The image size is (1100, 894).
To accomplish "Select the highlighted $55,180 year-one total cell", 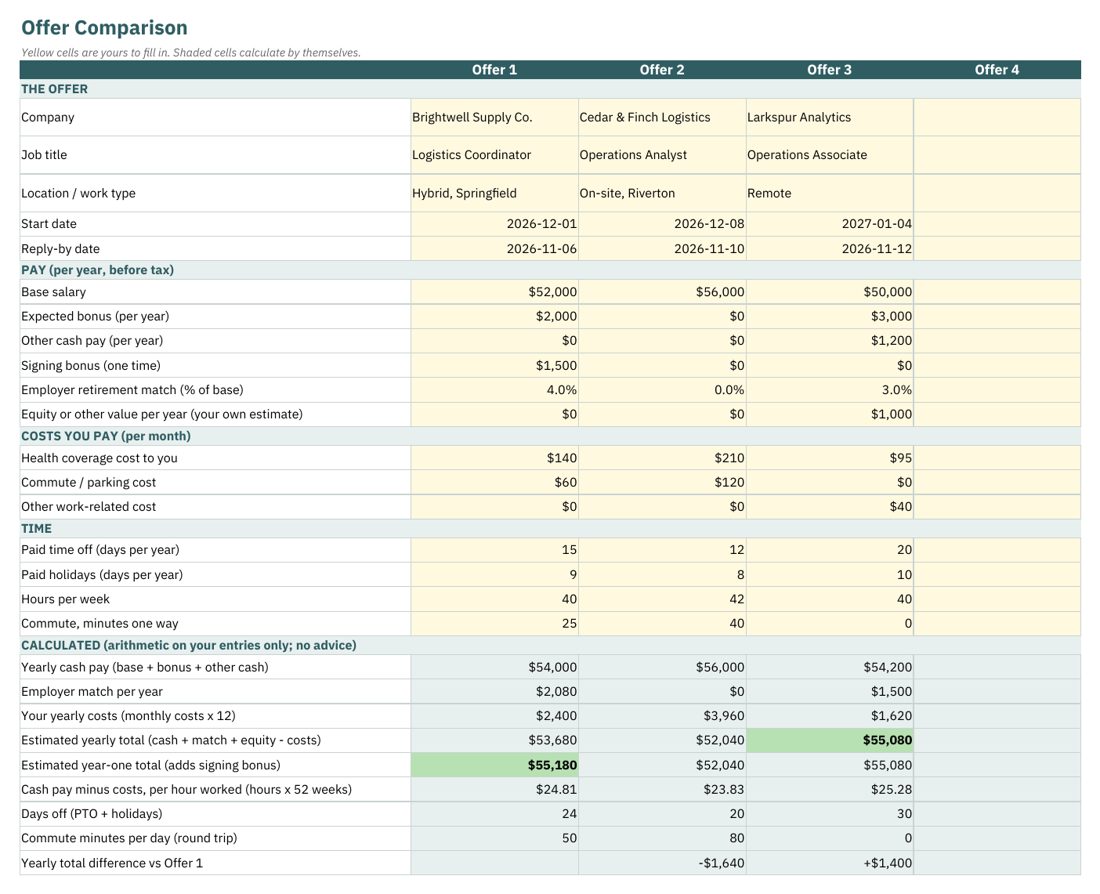I will point(495,765).
